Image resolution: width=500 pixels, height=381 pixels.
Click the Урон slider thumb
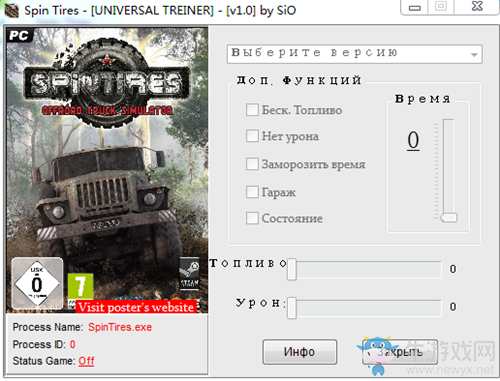292,308
